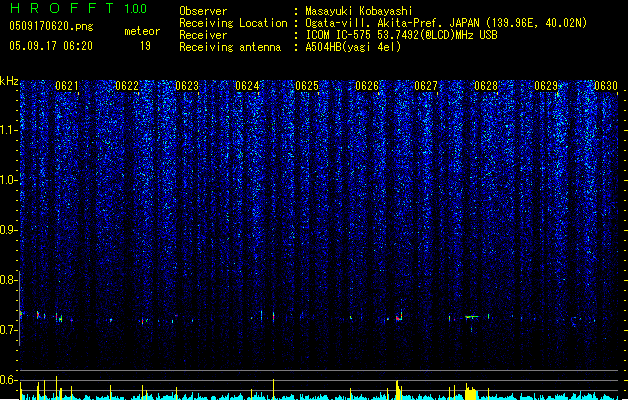The width and height of the screenshot is (629, 400).
Task: Click the Receiving antenna label
Action: point(230,47)
